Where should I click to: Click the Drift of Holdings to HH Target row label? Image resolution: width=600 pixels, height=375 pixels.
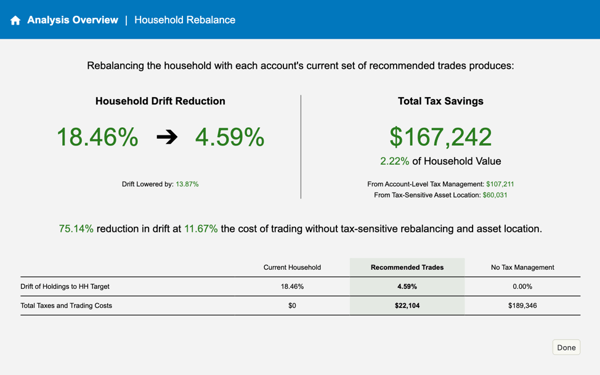point(65,287)
